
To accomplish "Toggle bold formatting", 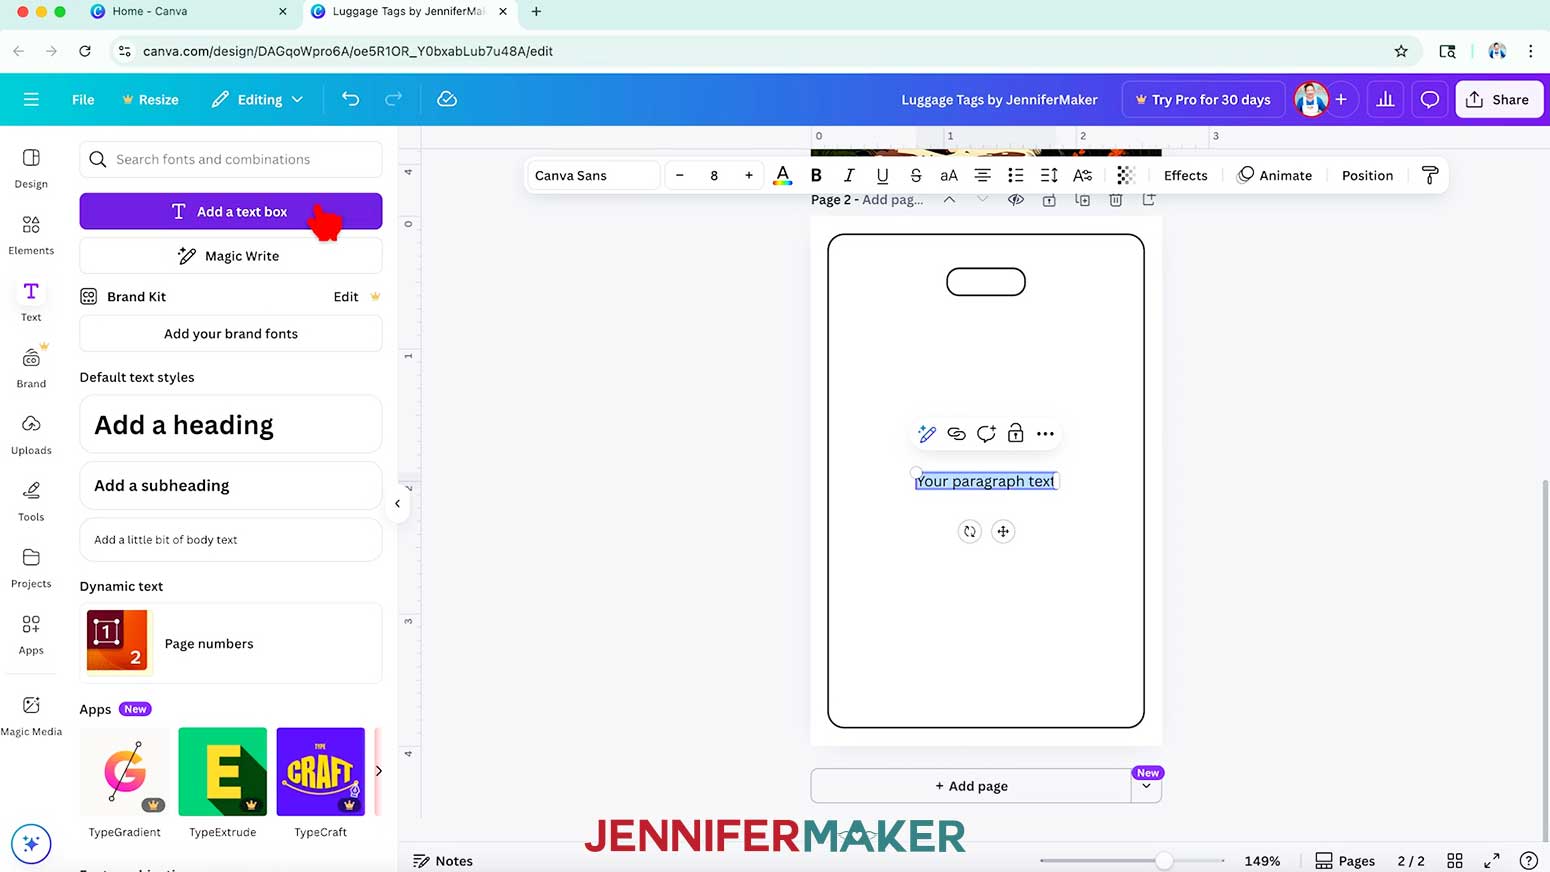I will click(816, 175).
